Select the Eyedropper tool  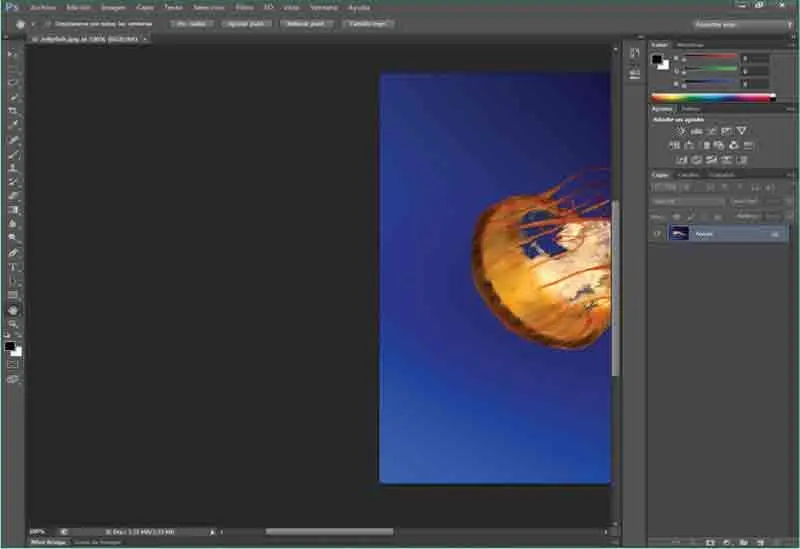[13, 125]
